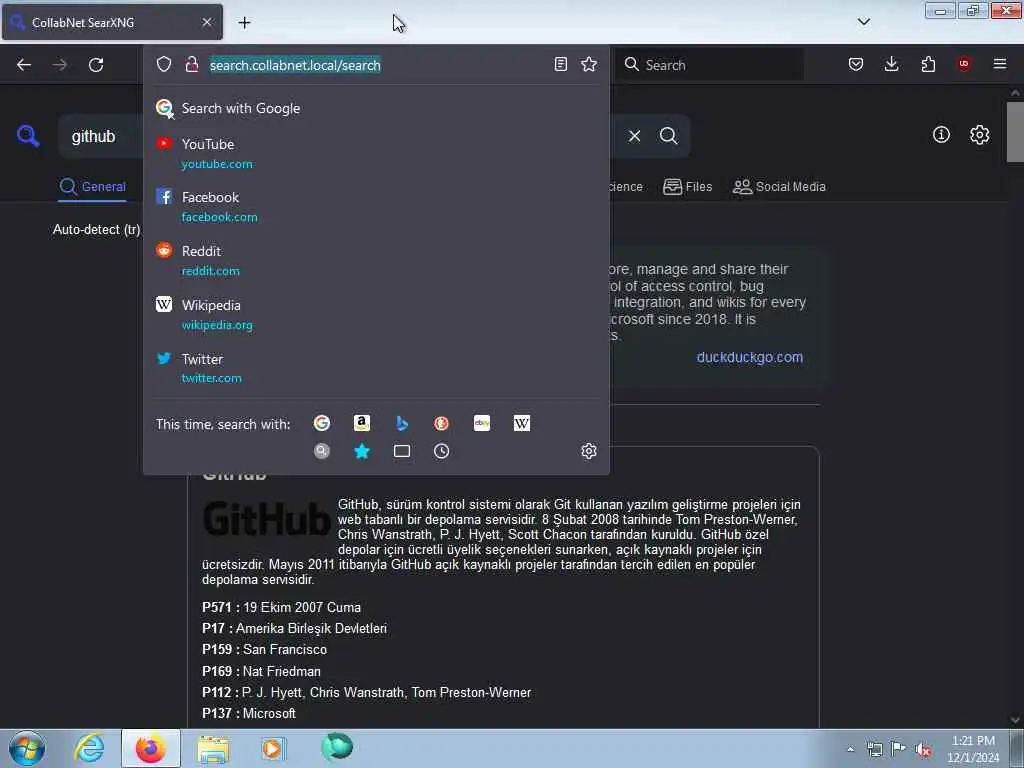Switch to the Files category tab
Viewport: 1024px width, 768px height.
click(x=688, y=187)
